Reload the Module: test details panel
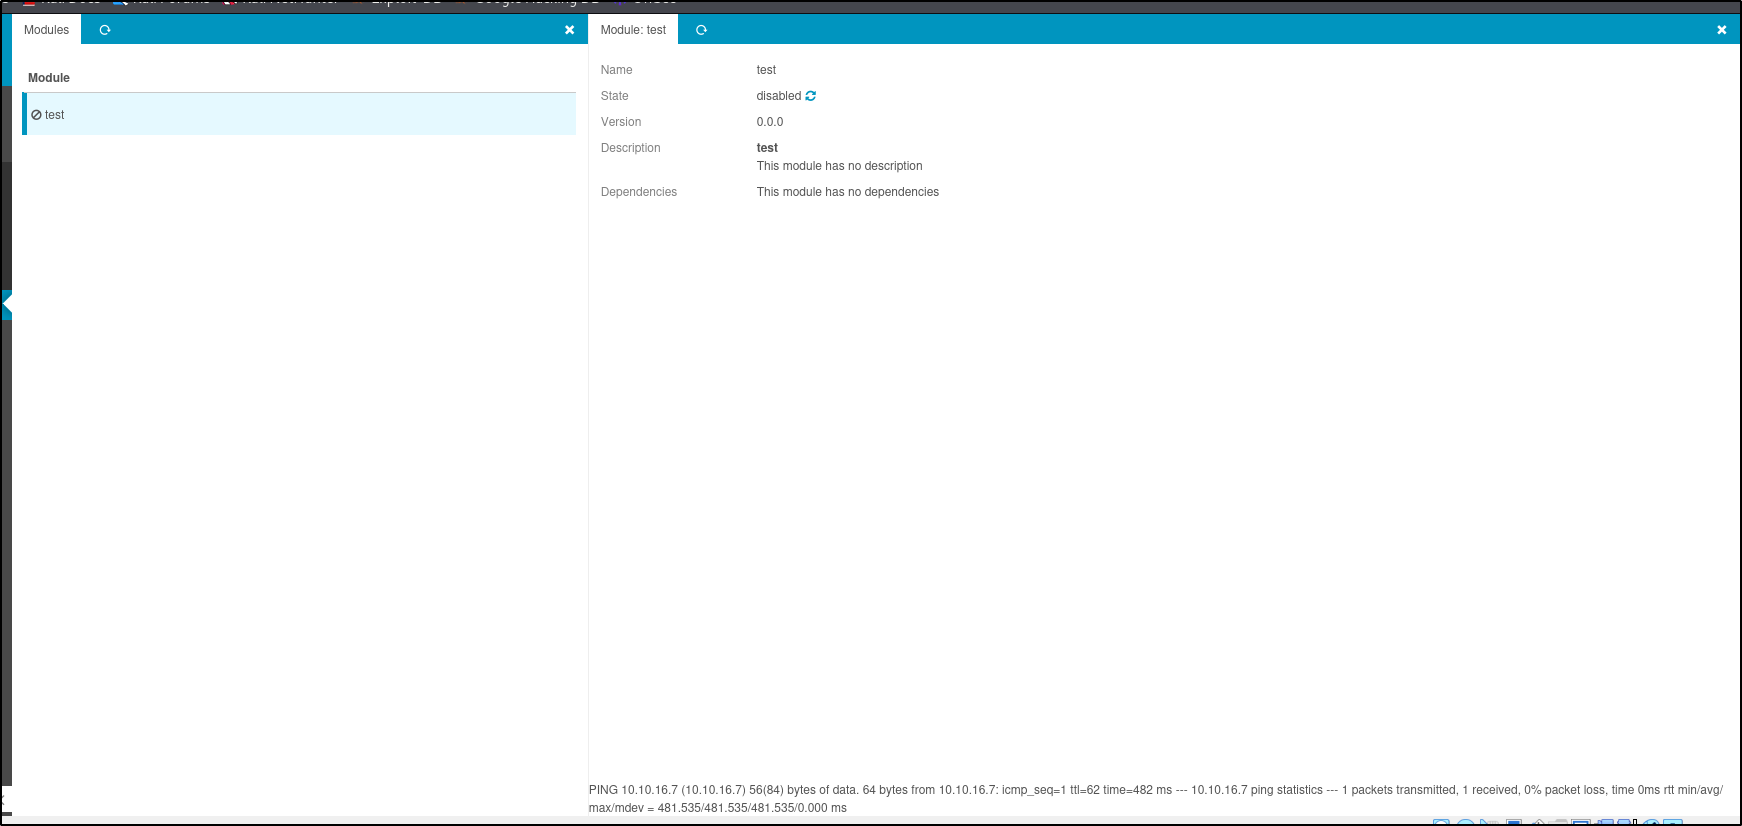 (x=701, y=30)
